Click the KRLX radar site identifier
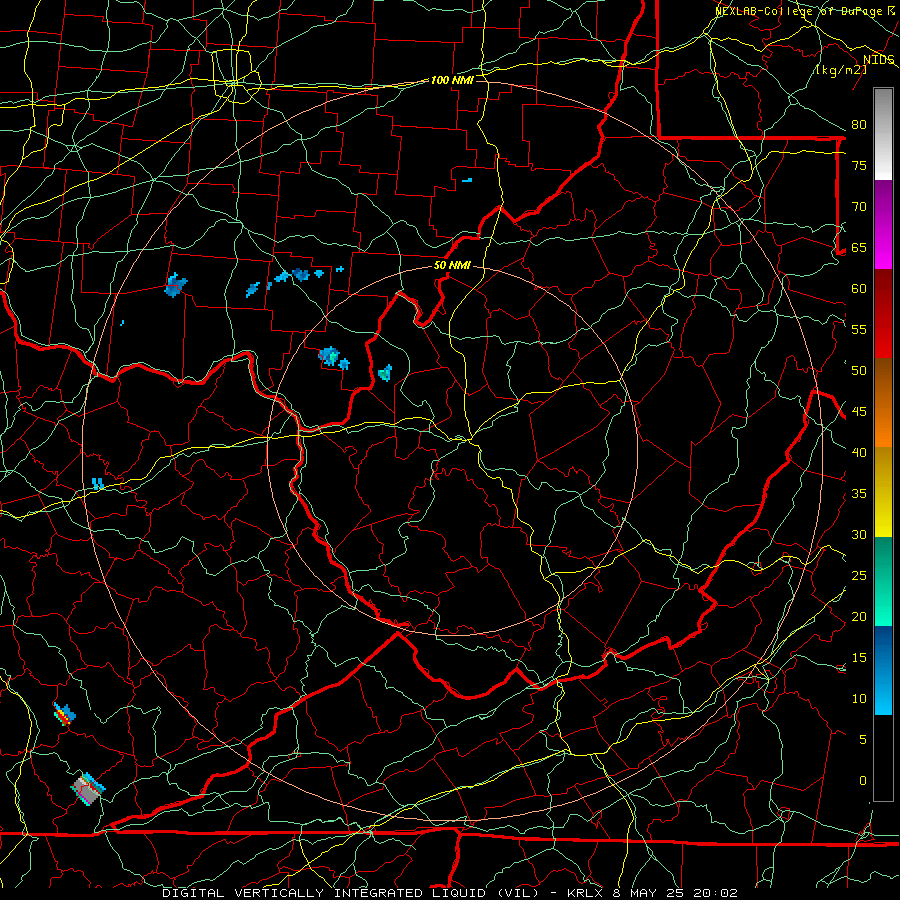The height and width of the screenshot is (900, 900). point(588,893)
